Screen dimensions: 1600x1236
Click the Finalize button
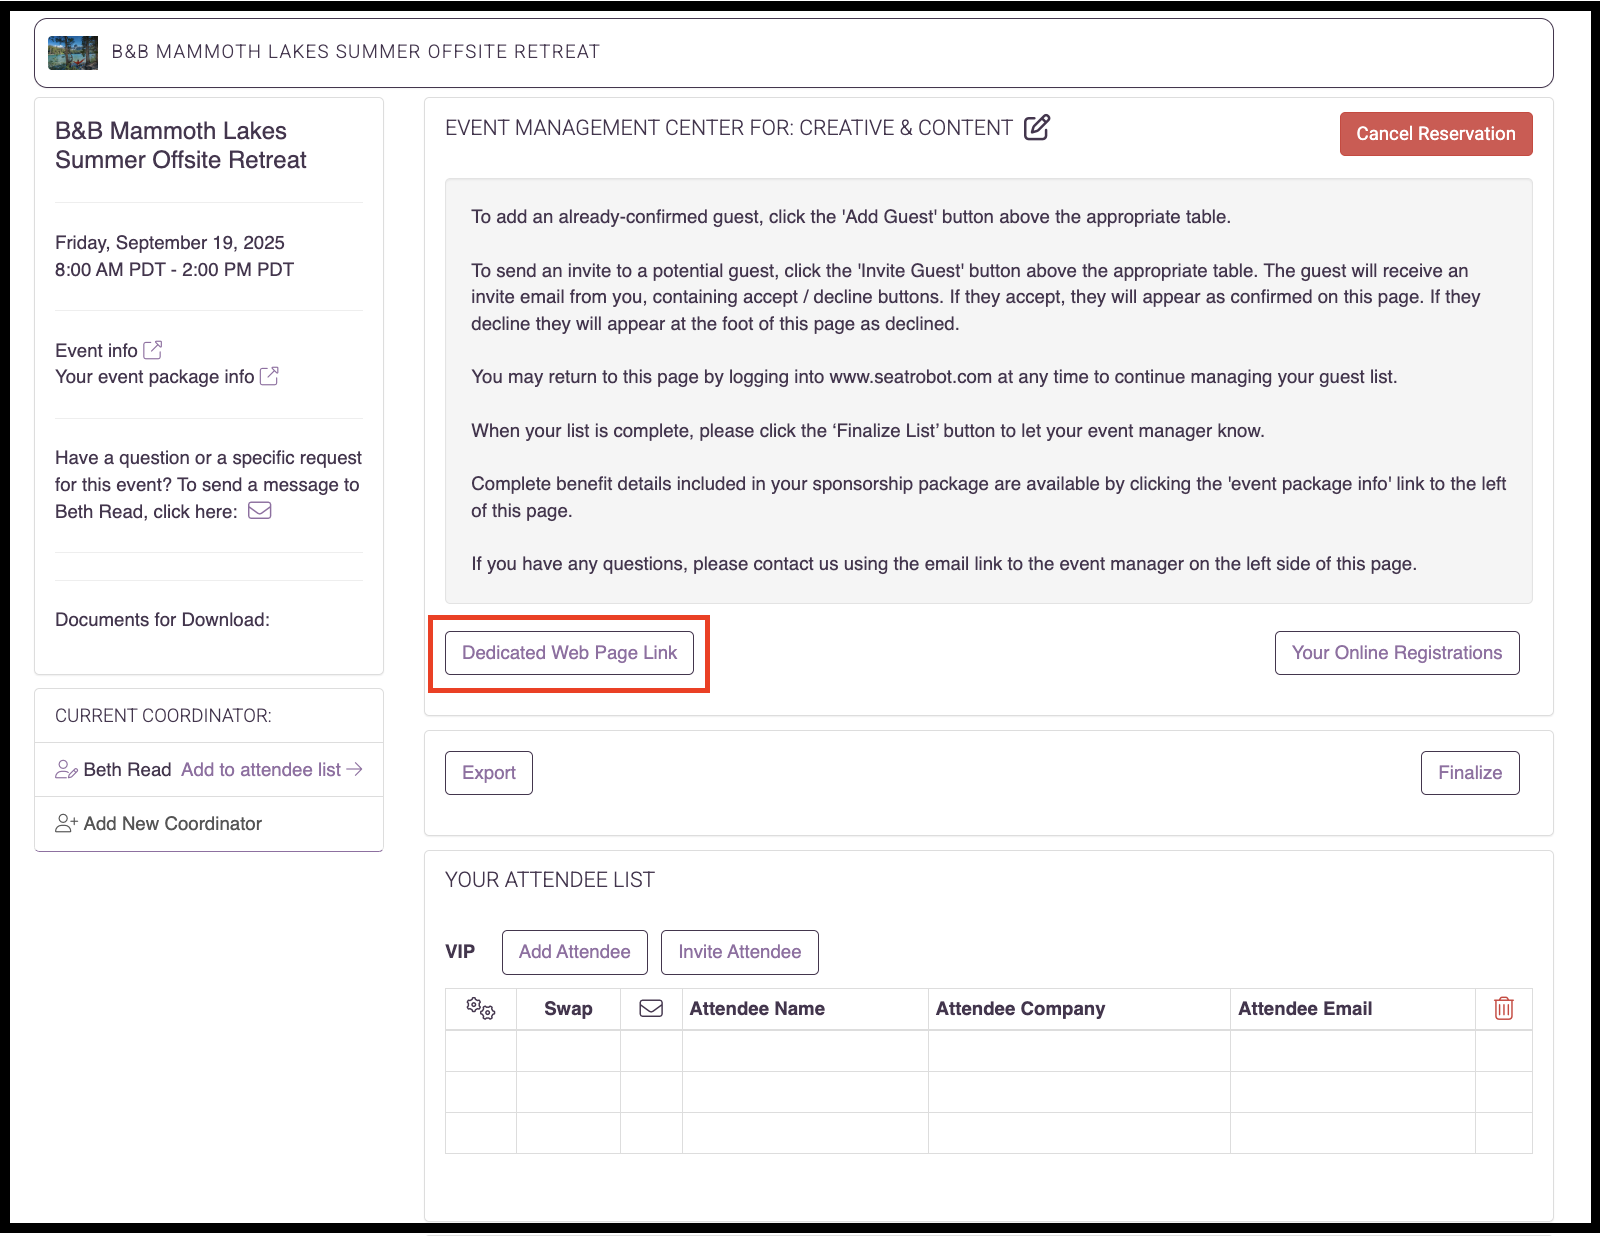click(1470, 773)
